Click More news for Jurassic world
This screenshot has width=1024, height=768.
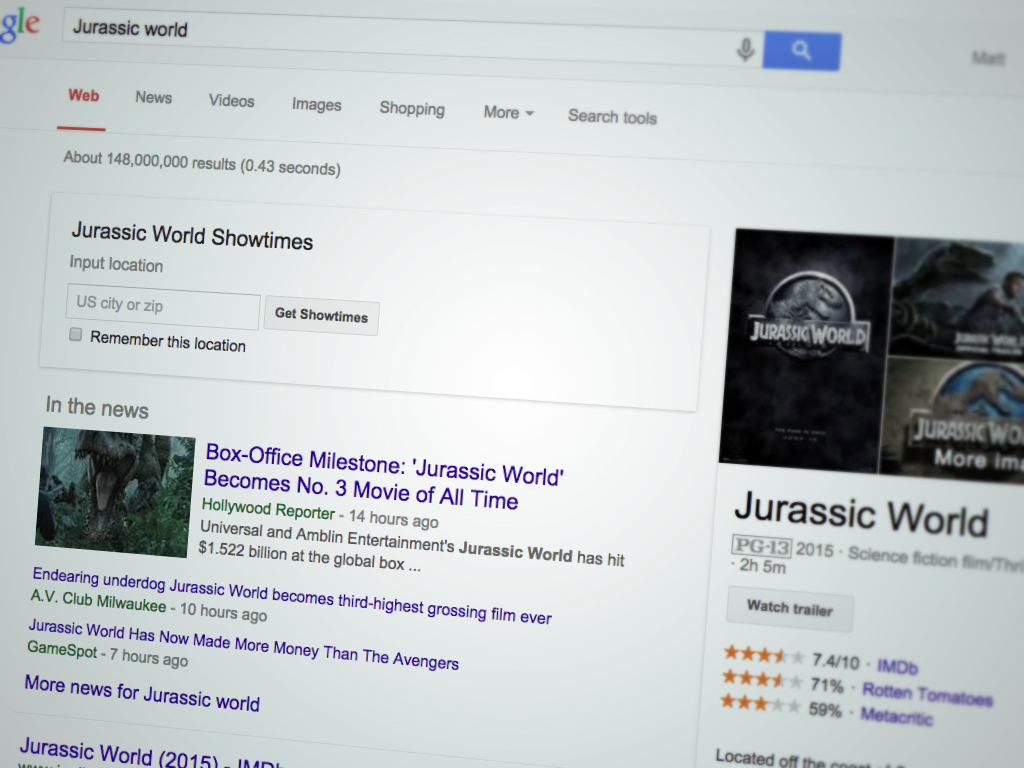[142, 694]
